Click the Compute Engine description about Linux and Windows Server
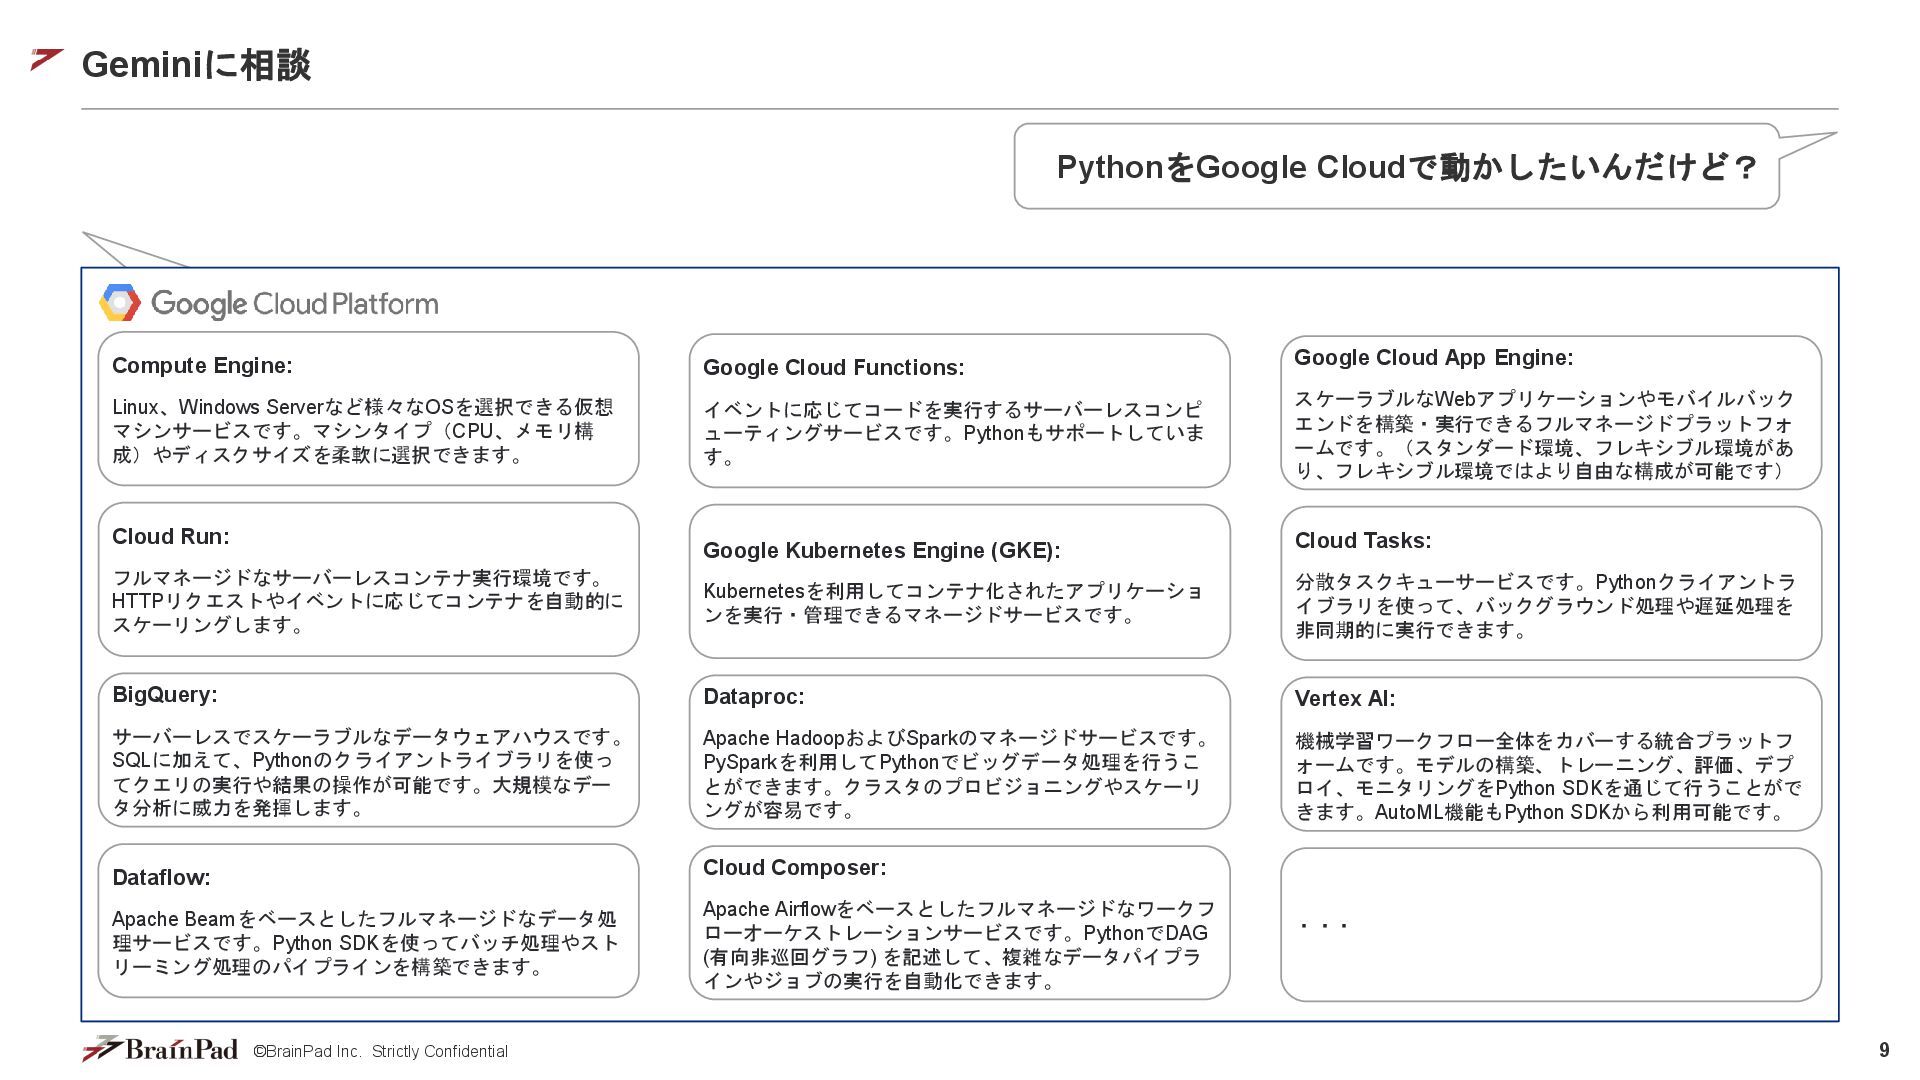 click(362, 431)
